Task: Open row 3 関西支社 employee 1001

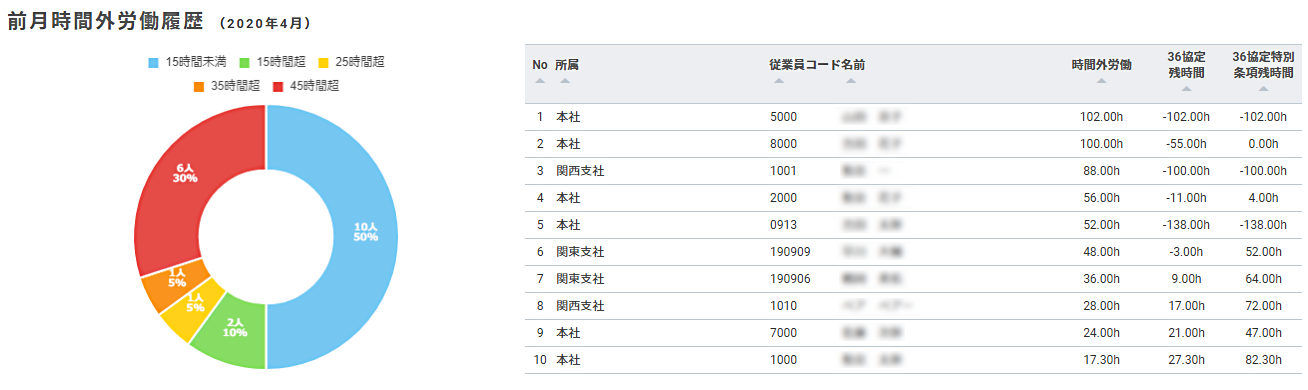Action: (916, 171)
